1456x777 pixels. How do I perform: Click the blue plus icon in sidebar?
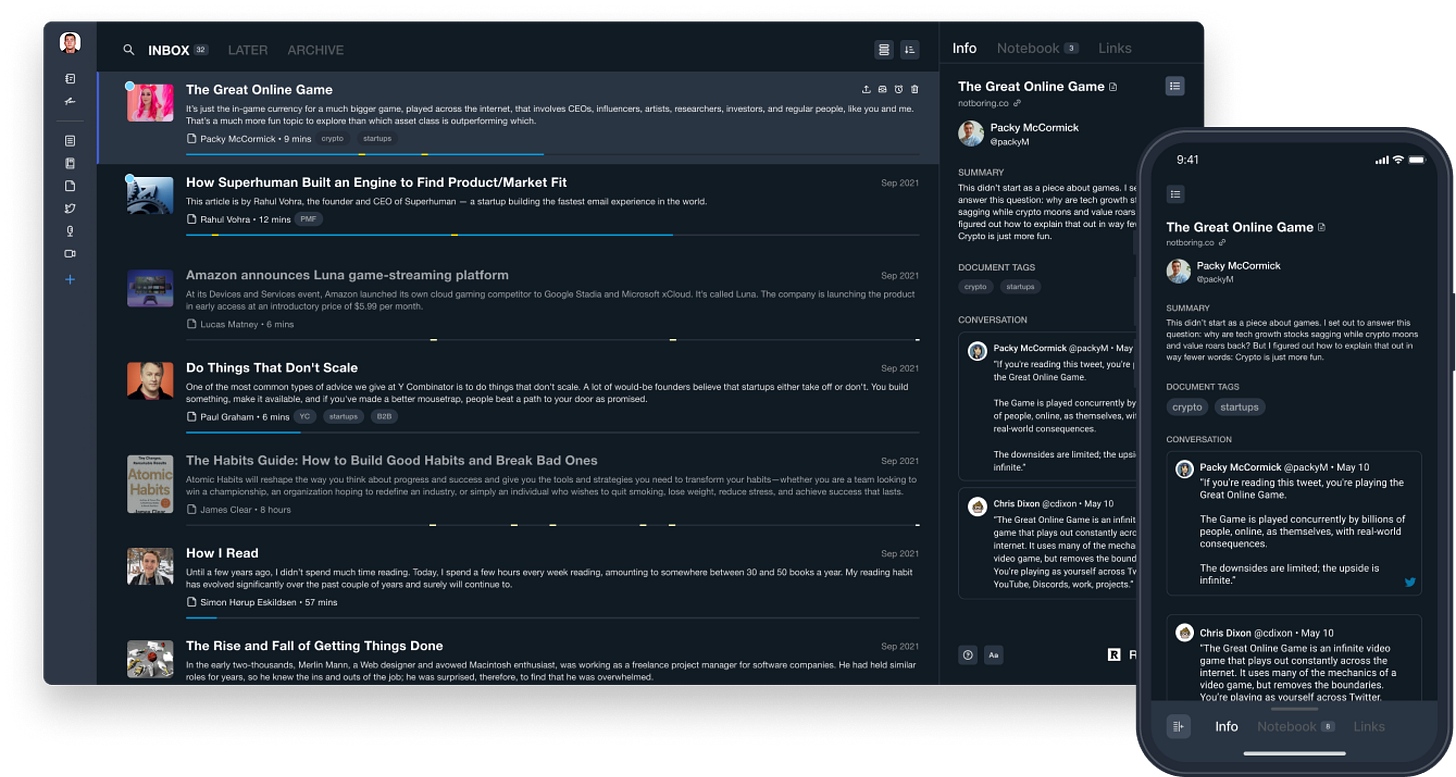click(x=70, y=280)
